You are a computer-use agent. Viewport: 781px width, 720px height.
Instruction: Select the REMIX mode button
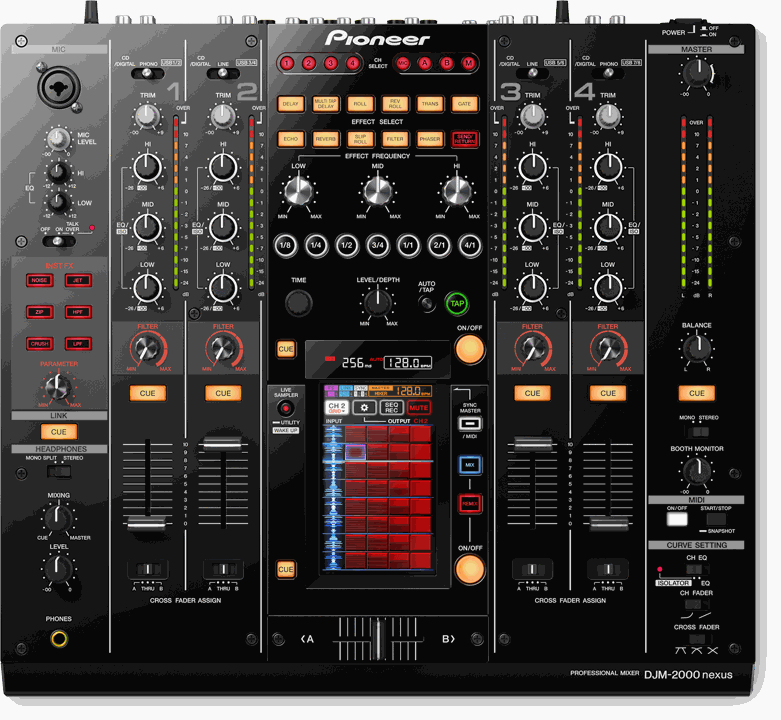coord(470,504)
